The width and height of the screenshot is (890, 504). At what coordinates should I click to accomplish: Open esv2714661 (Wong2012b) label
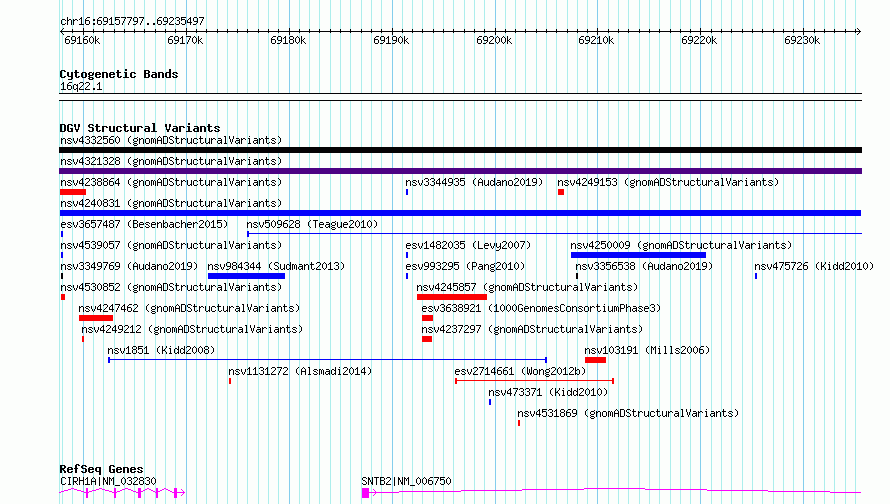pyautogui.click(x=520, y=371)
